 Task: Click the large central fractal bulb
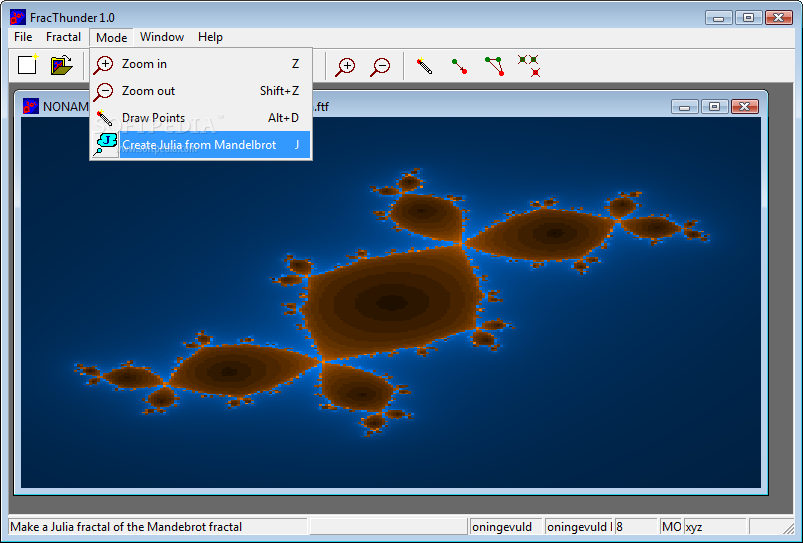tap(392, 302)
